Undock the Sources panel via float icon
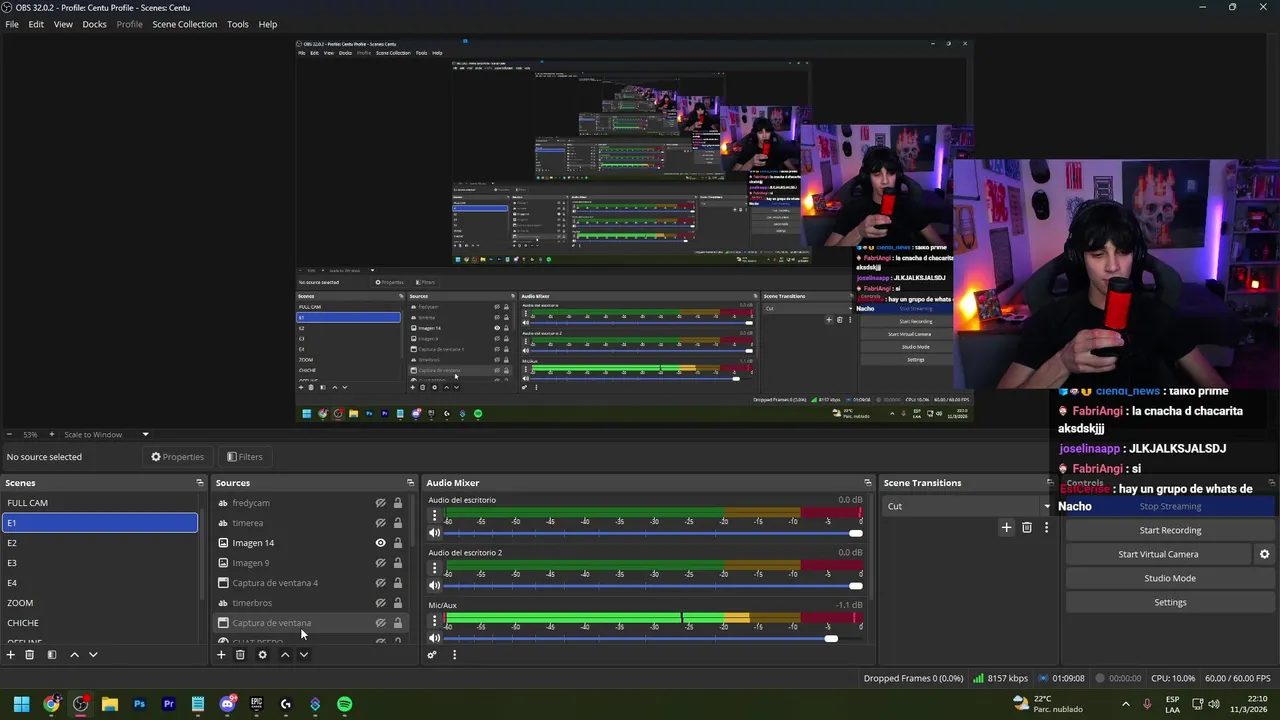The height and width of the screenshot is (720, 1280). pos(410,483)
